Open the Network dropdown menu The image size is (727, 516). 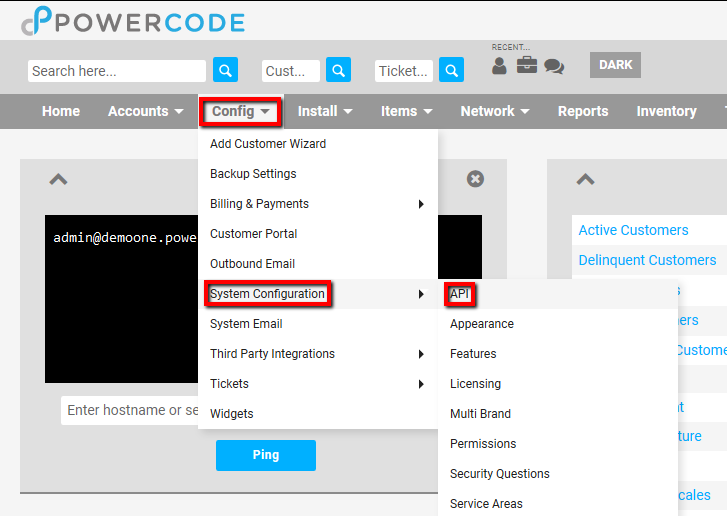pos(495,111)
